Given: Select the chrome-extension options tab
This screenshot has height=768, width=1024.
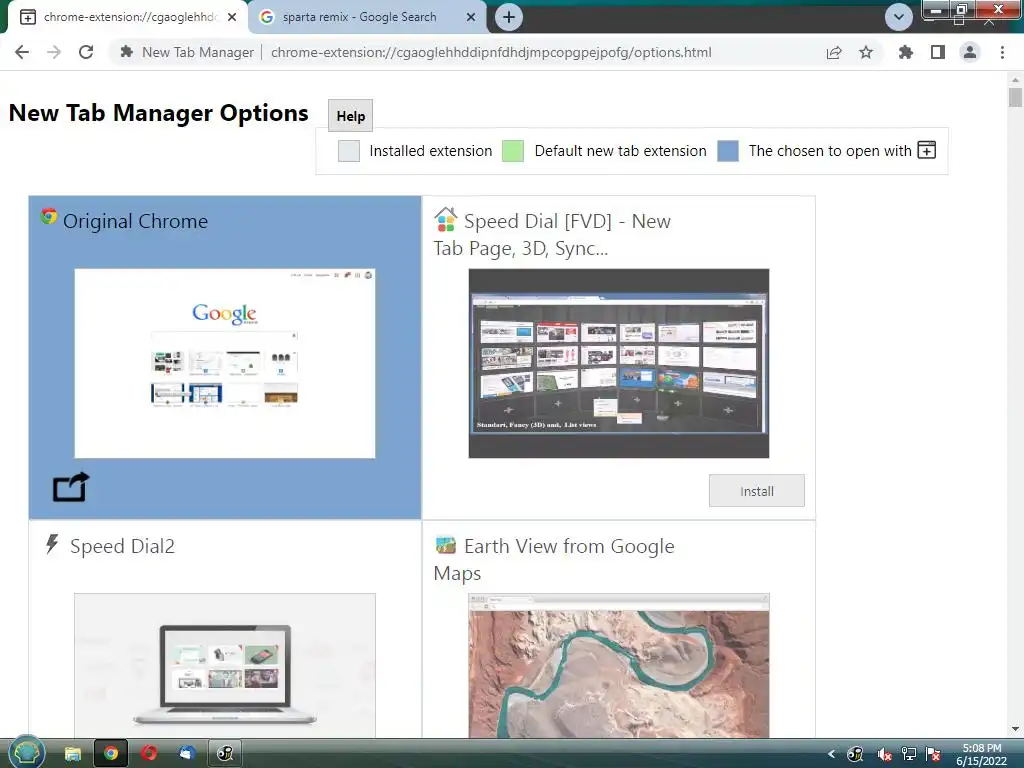Looking at the screenshot, I should point(129,17).
